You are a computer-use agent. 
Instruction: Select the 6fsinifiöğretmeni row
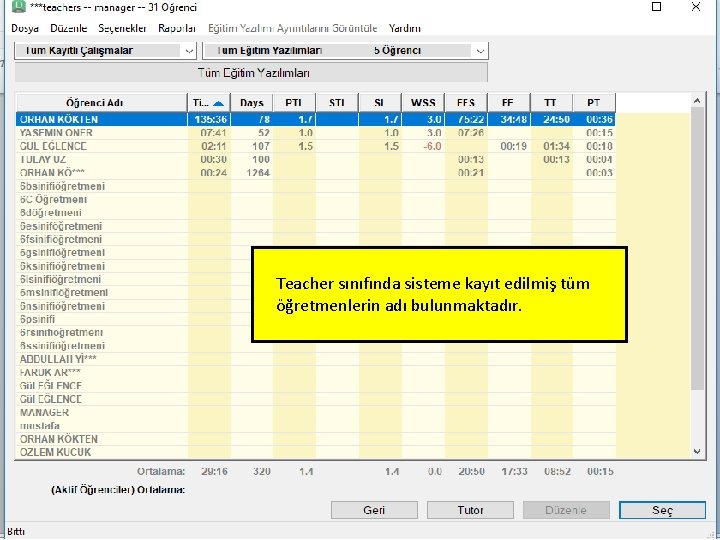[x=316, y=240]
